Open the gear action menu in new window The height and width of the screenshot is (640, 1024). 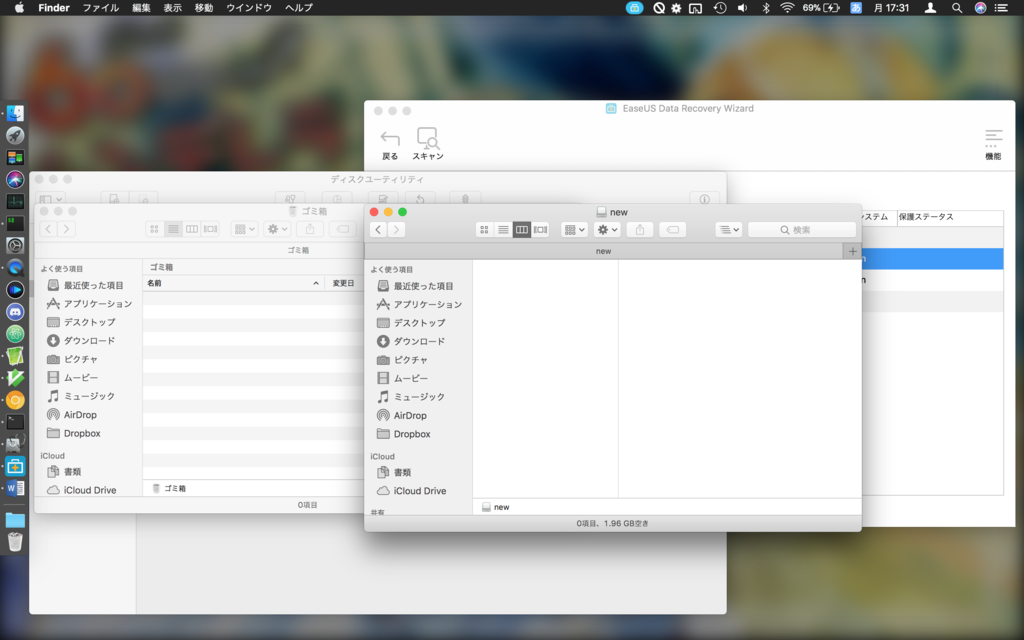607,230
